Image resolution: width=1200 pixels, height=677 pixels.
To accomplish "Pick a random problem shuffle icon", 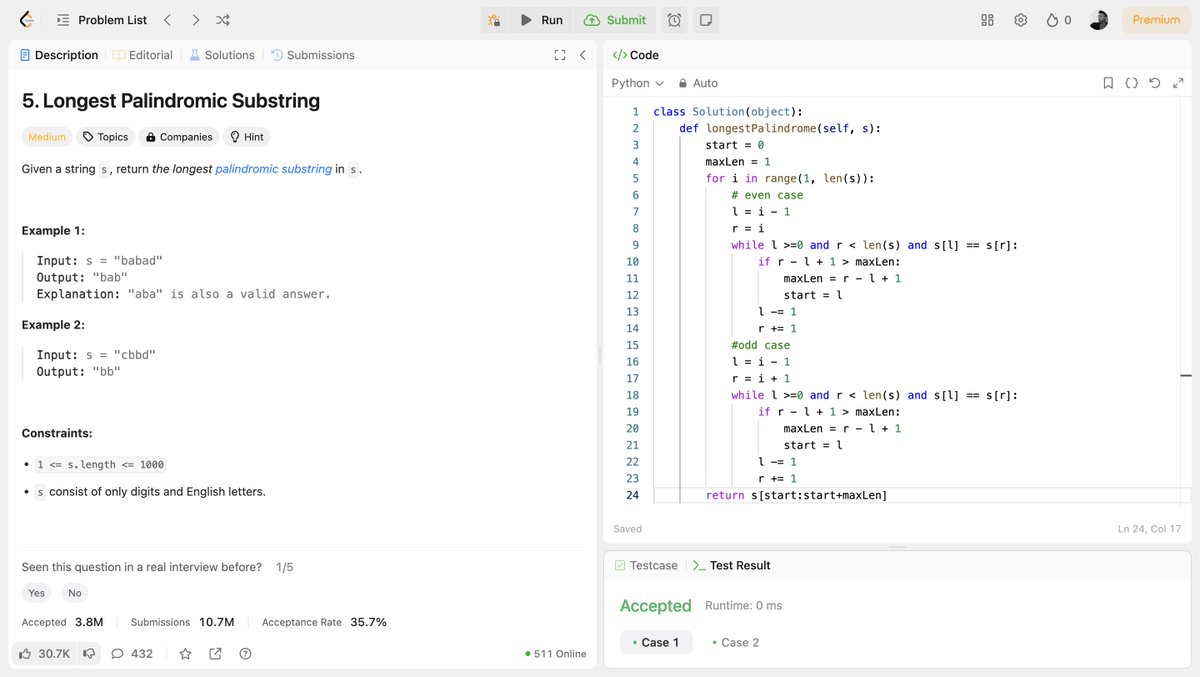I will click(x=223, y=20).
